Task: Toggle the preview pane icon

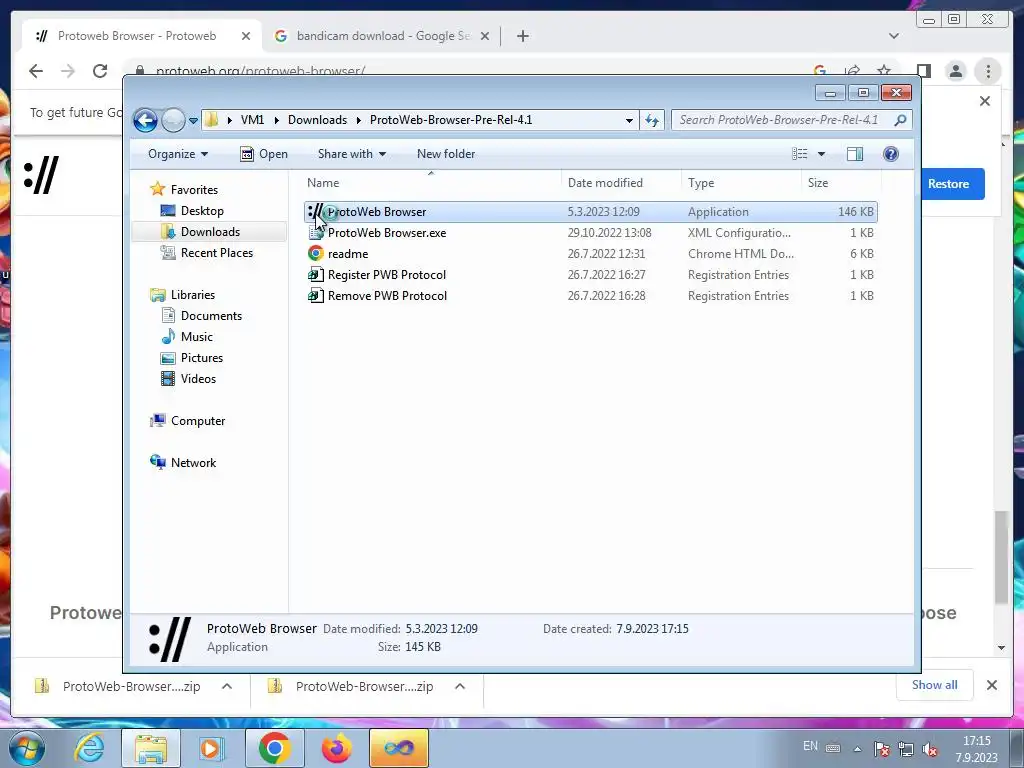Action: [x=855, y=154]
